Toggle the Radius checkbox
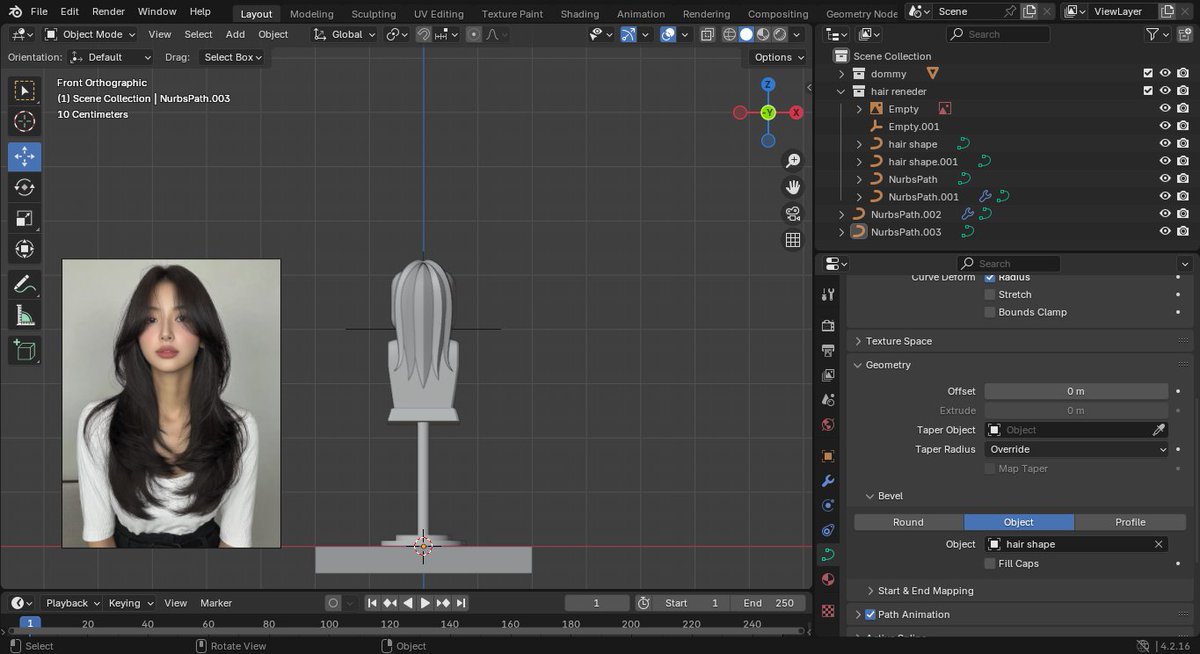Viewport: 1200px width, 654px height. tap(990, 277)
